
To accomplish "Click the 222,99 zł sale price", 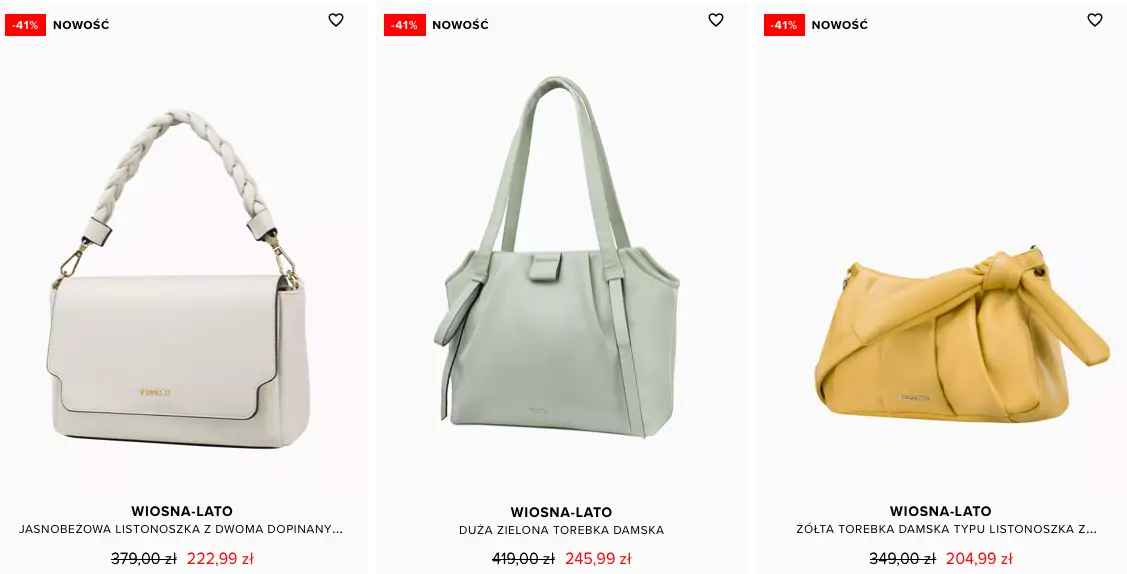I will pos(220,558).
